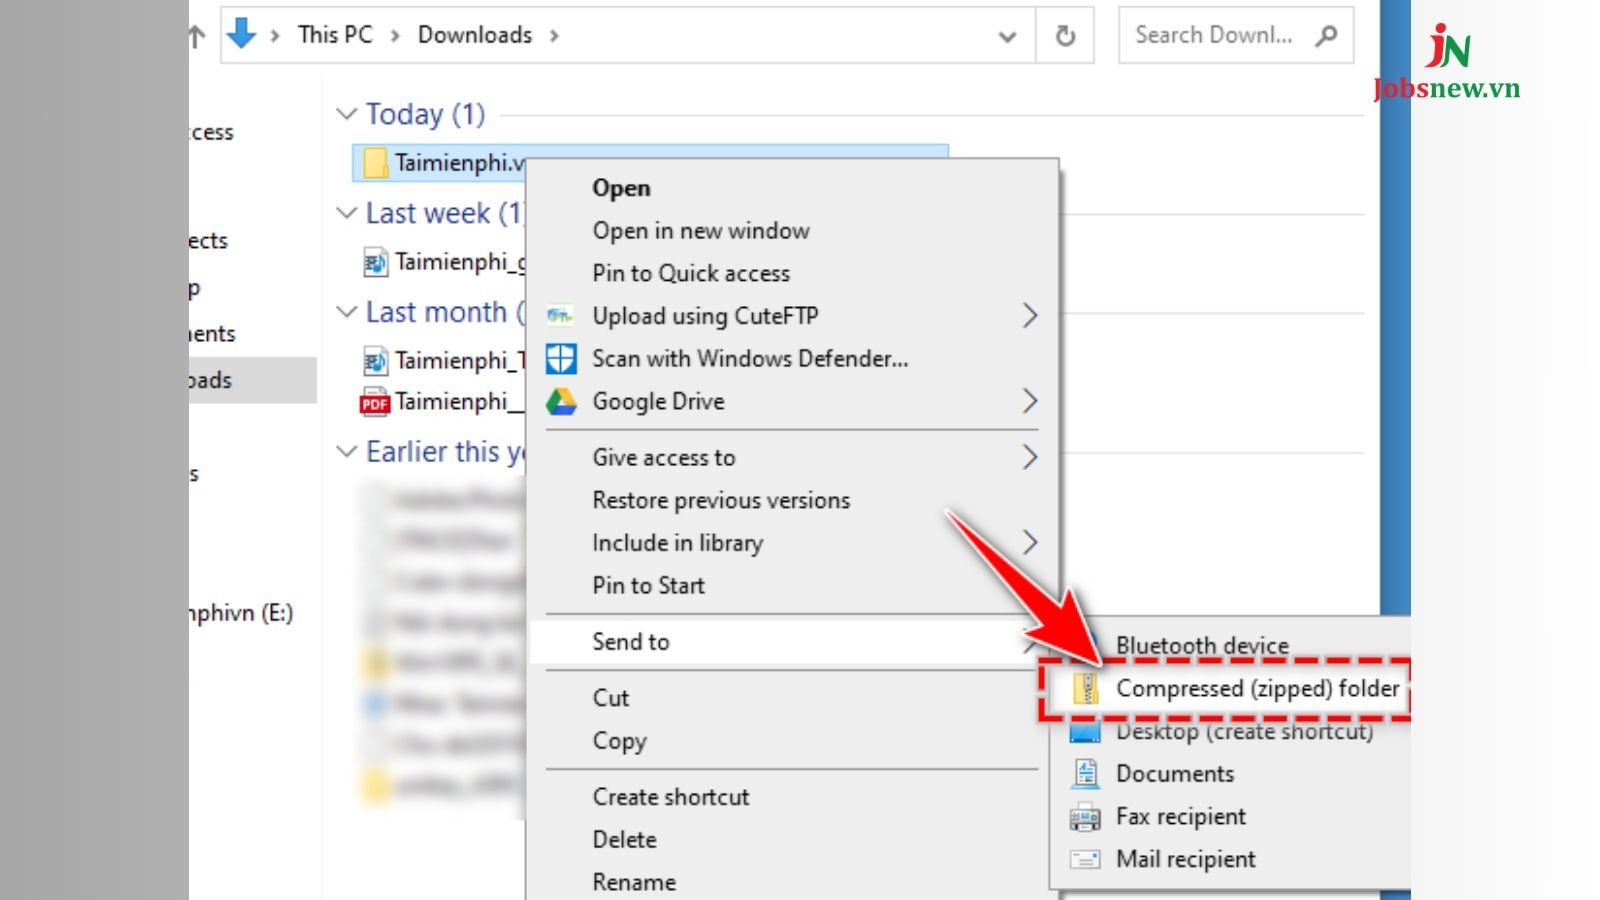
Task: Choose Rename in context menu
Action: [x=634, y=882]
